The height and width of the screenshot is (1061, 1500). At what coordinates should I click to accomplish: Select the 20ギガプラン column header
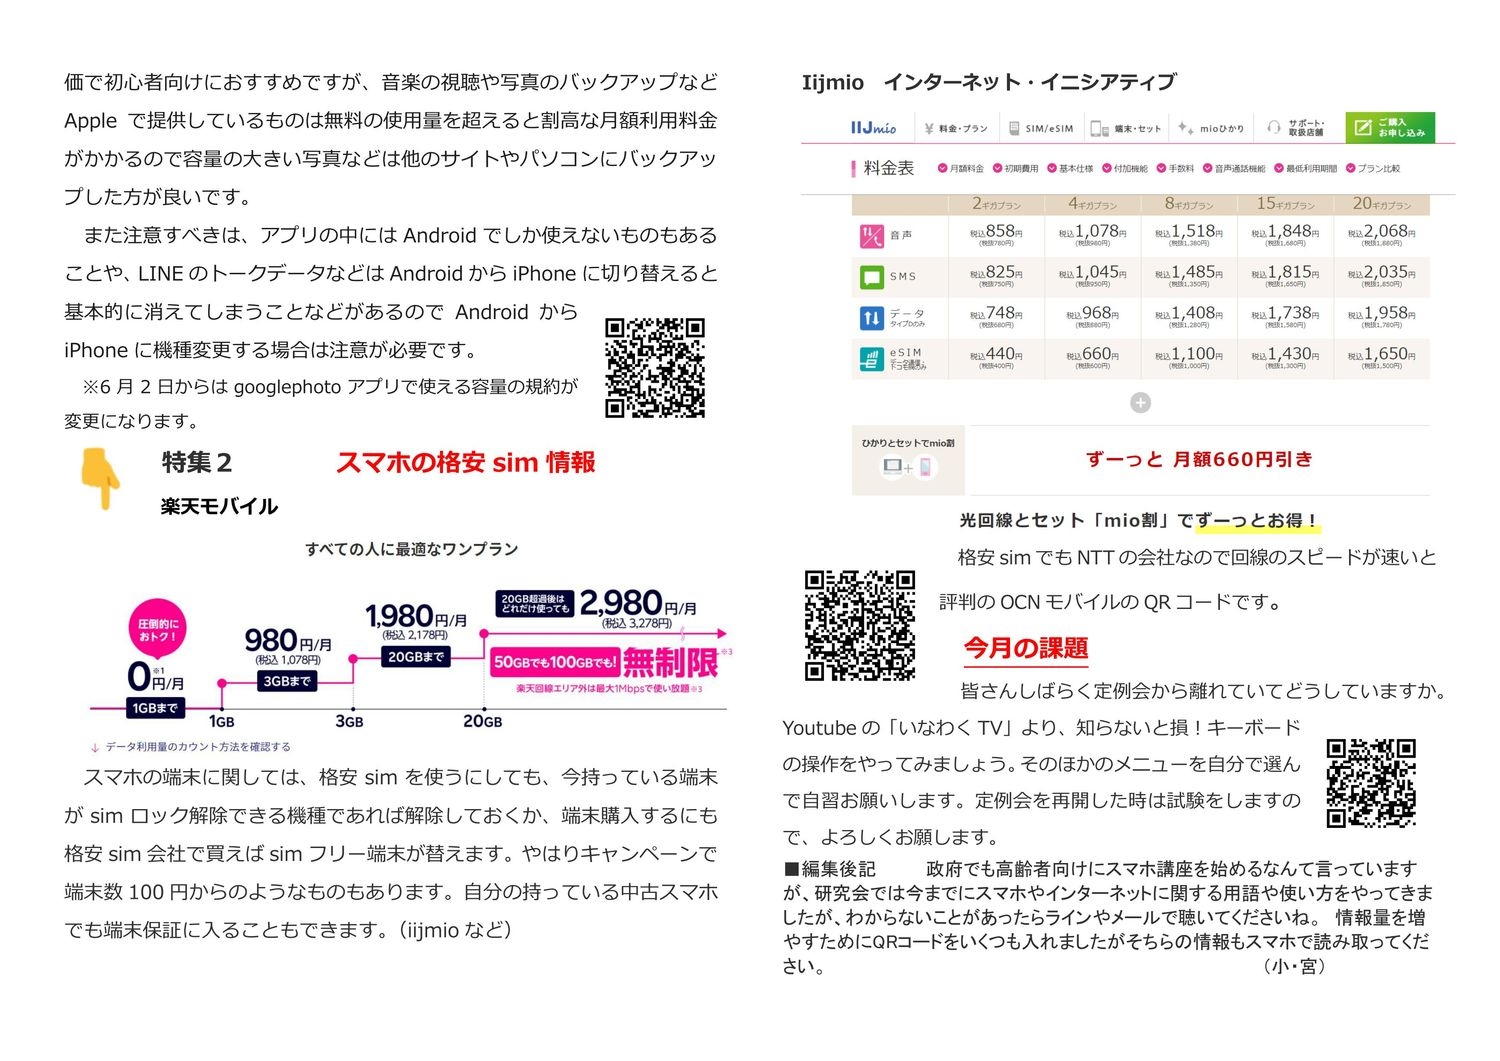(x=1381, y=204)
